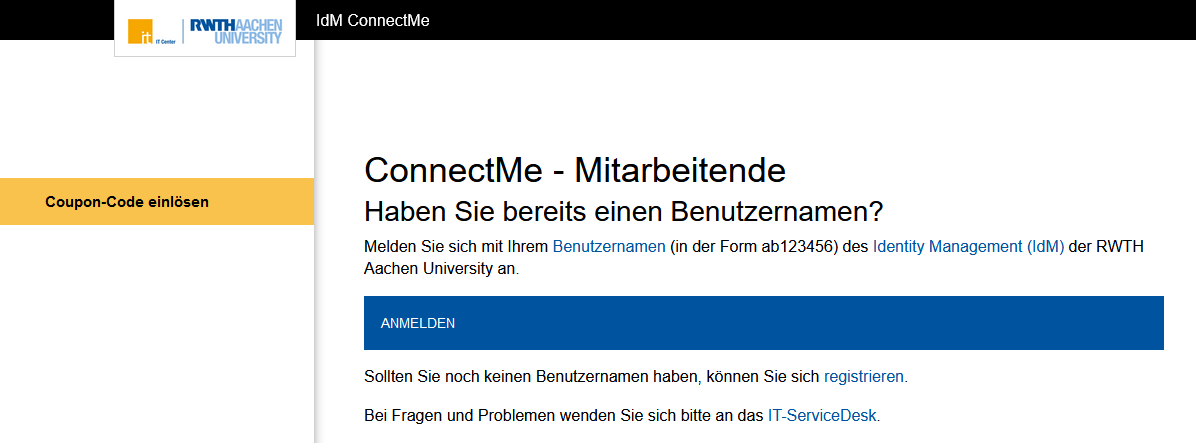Click "Sollten Sie noch keinen Benutzernamen haben" text
This screenshot has width=1196, height=443.
pyautogui.click(x=532, y=377)
